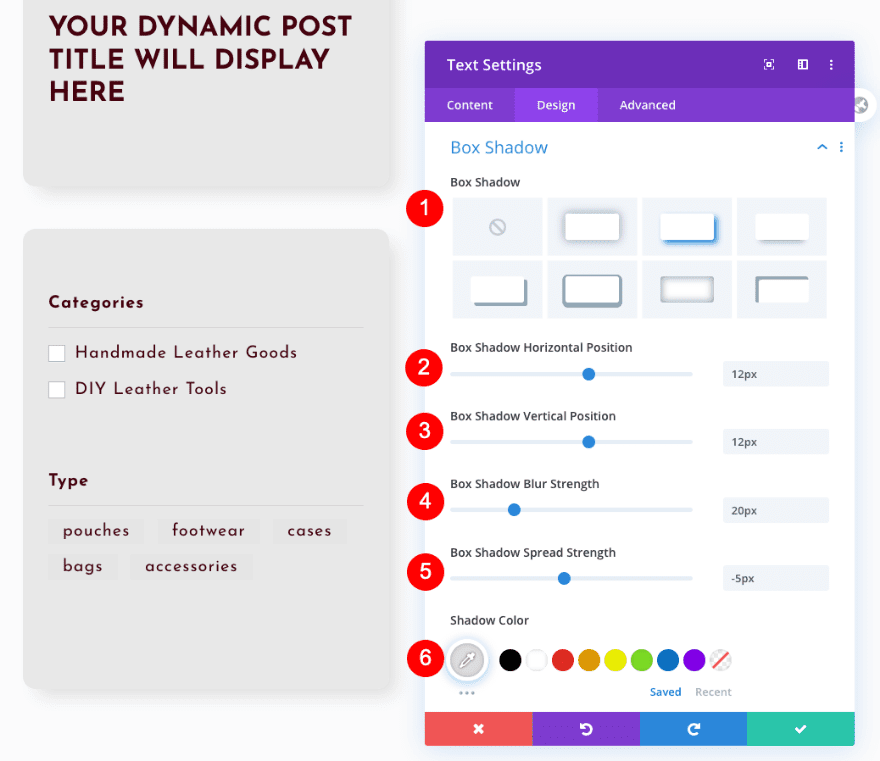
Task: Expand the settings modal to fullscreen
Action: point(768,64)
